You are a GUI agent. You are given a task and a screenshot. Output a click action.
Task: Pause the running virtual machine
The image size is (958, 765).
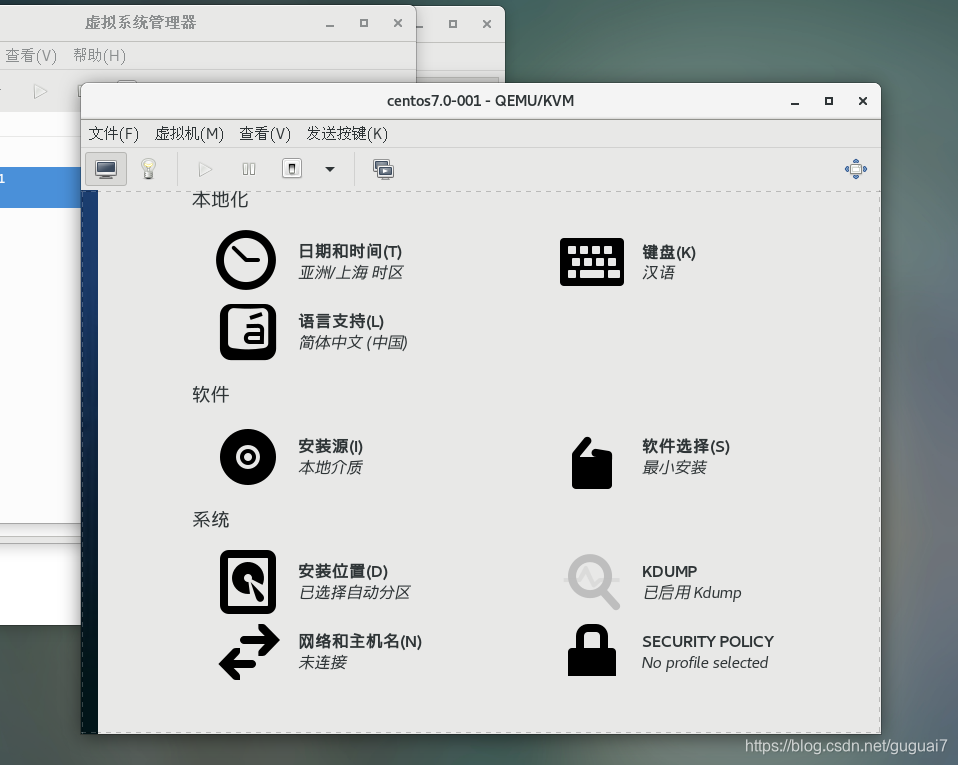(x=248, y=168)
